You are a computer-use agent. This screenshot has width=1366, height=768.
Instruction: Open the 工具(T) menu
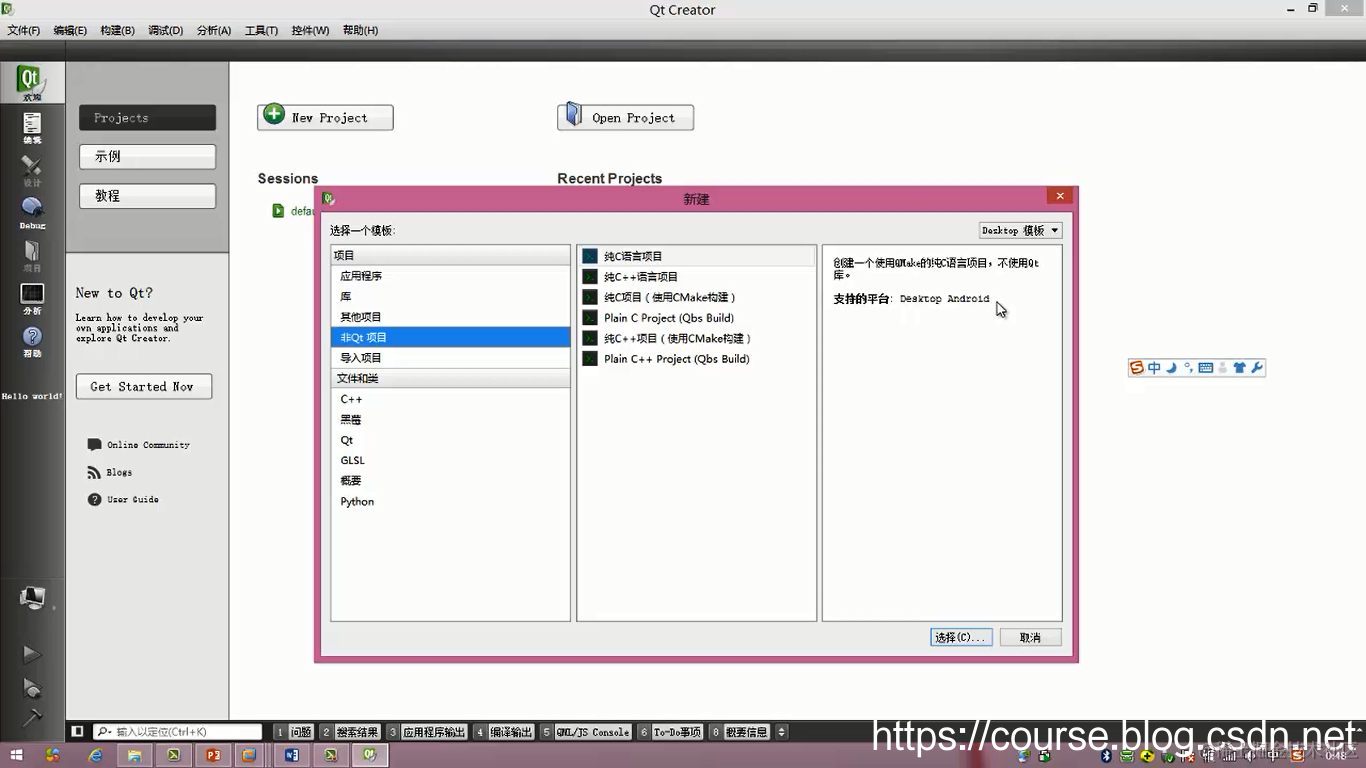pos(261,30)
